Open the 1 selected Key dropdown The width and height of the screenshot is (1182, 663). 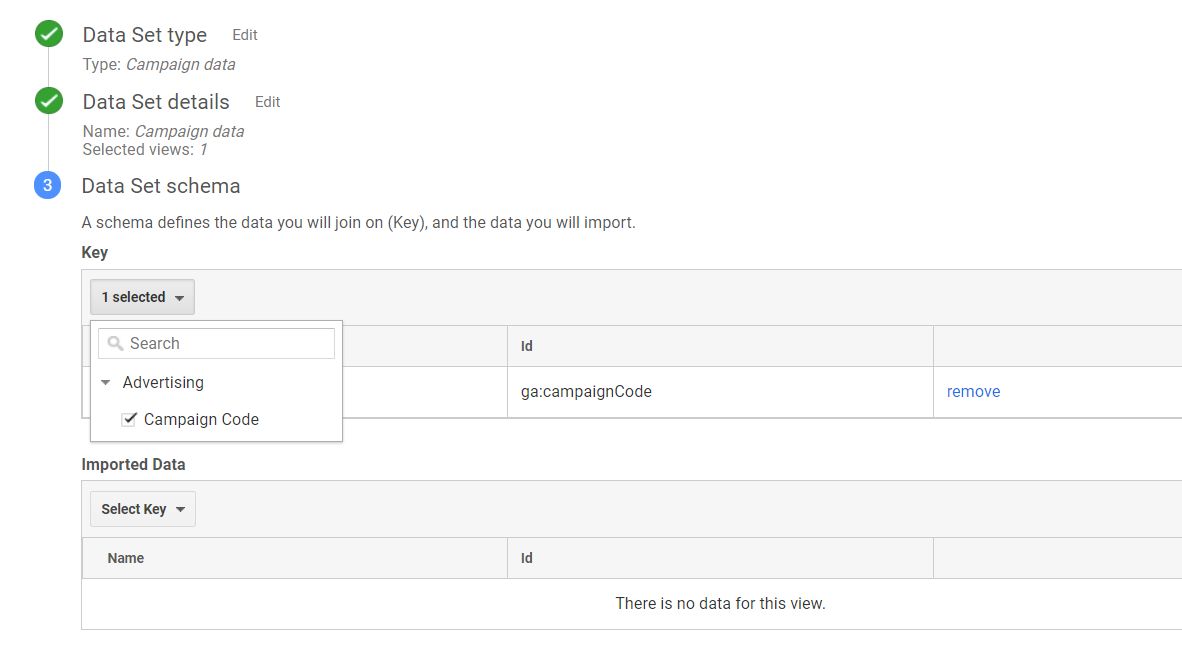142,296
